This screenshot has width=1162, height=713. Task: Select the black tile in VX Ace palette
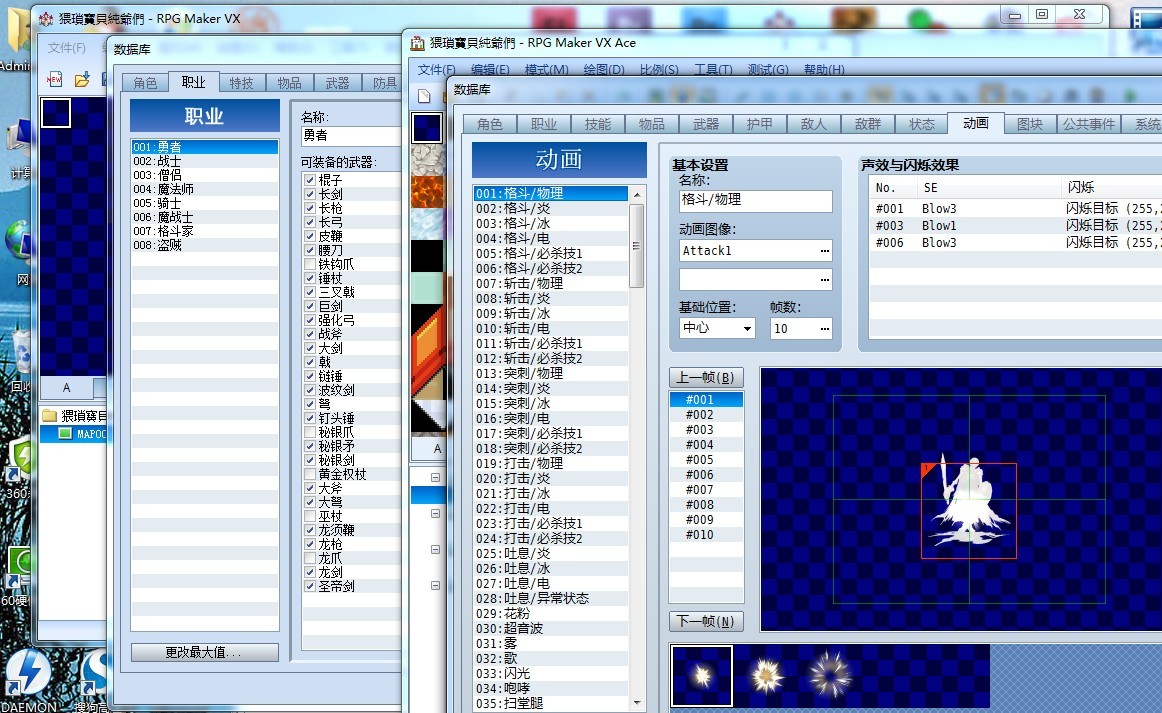click(x=428, y=256)
